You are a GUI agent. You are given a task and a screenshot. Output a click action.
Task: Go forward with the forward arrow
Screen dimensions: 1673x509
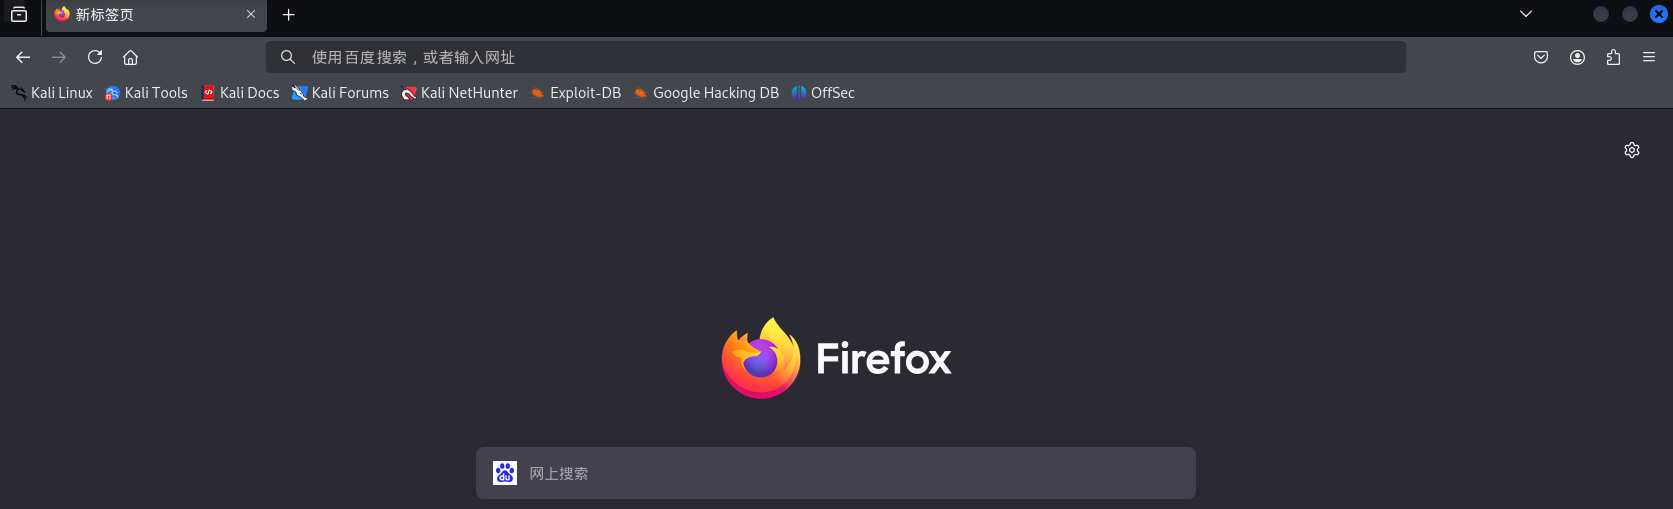(x=59, y=57)
